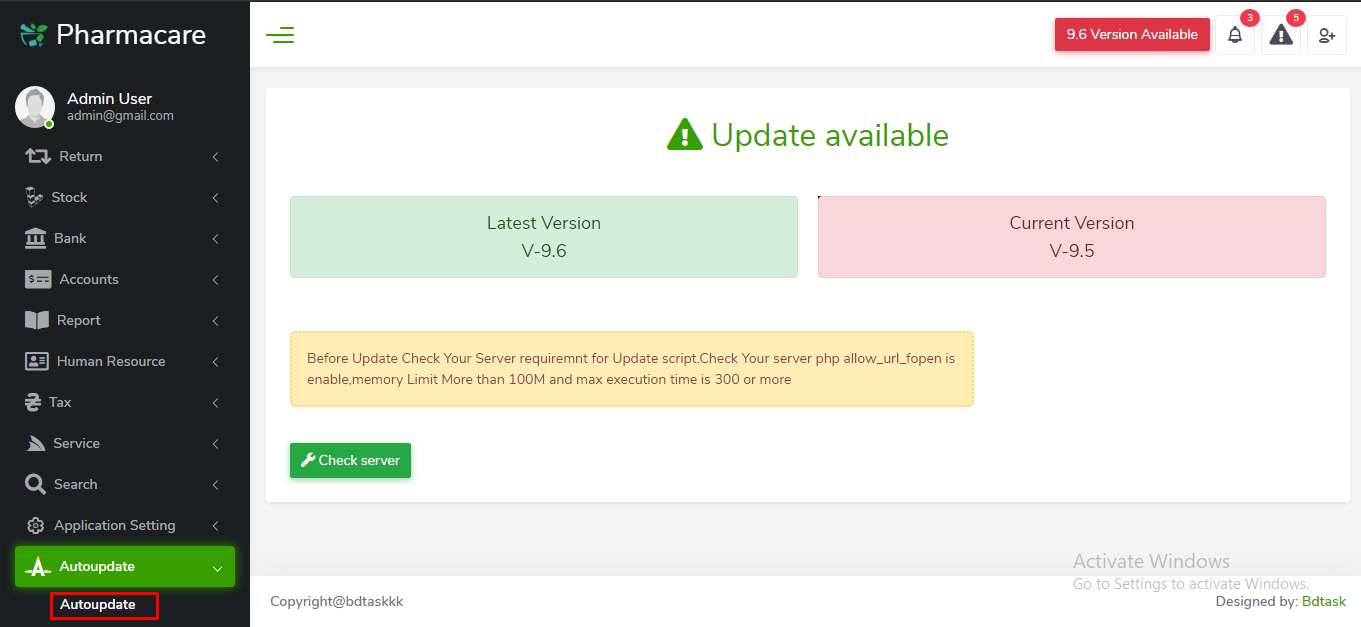Toggle the sidebar with hamburger menu
The height and width of the screenshot is (627, 1361).
[x=280, y=34]
